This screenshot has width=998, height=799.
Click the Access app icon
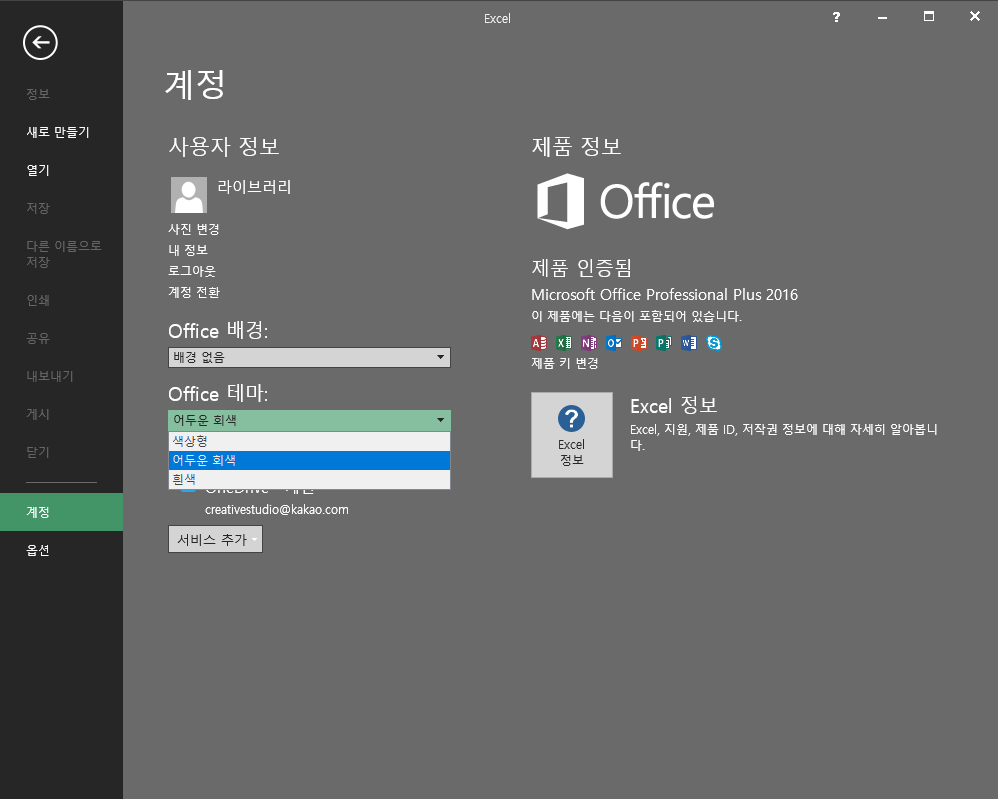click(x=538, y=343)
